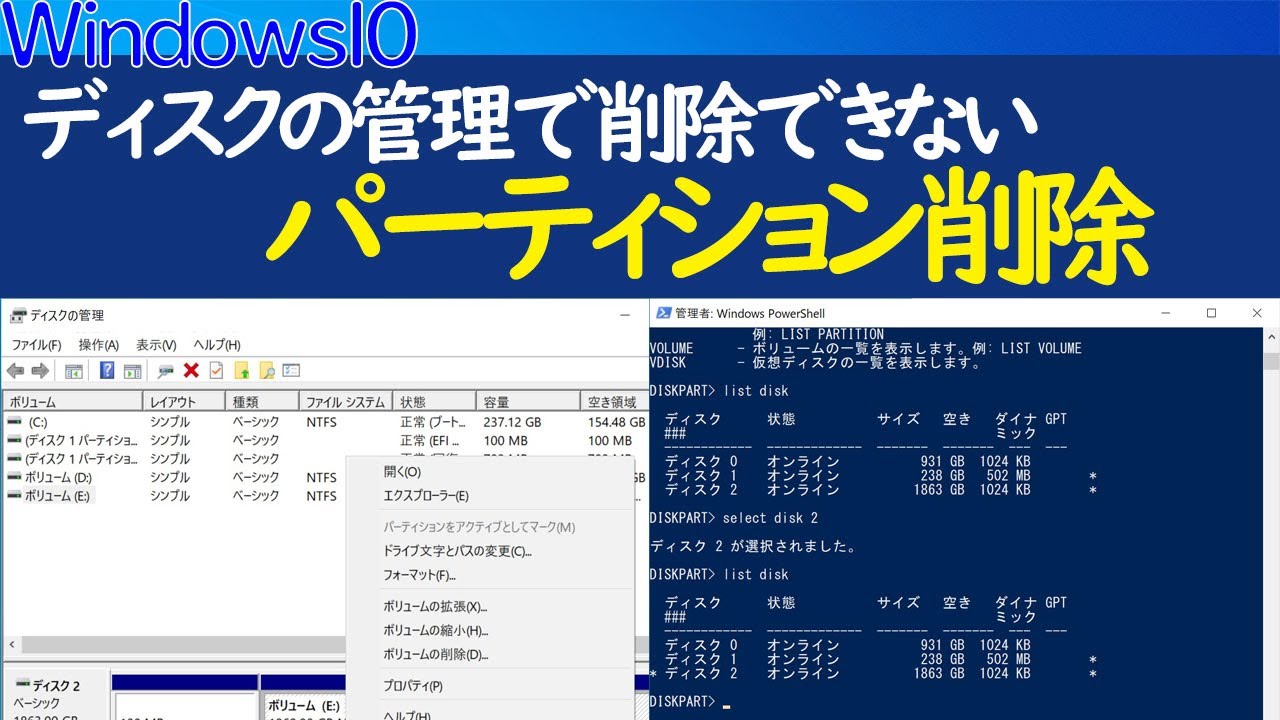Click the 'select disk 2' command line
The image size is (1280, 720).
pyautogui.click(x=734, y=518)
